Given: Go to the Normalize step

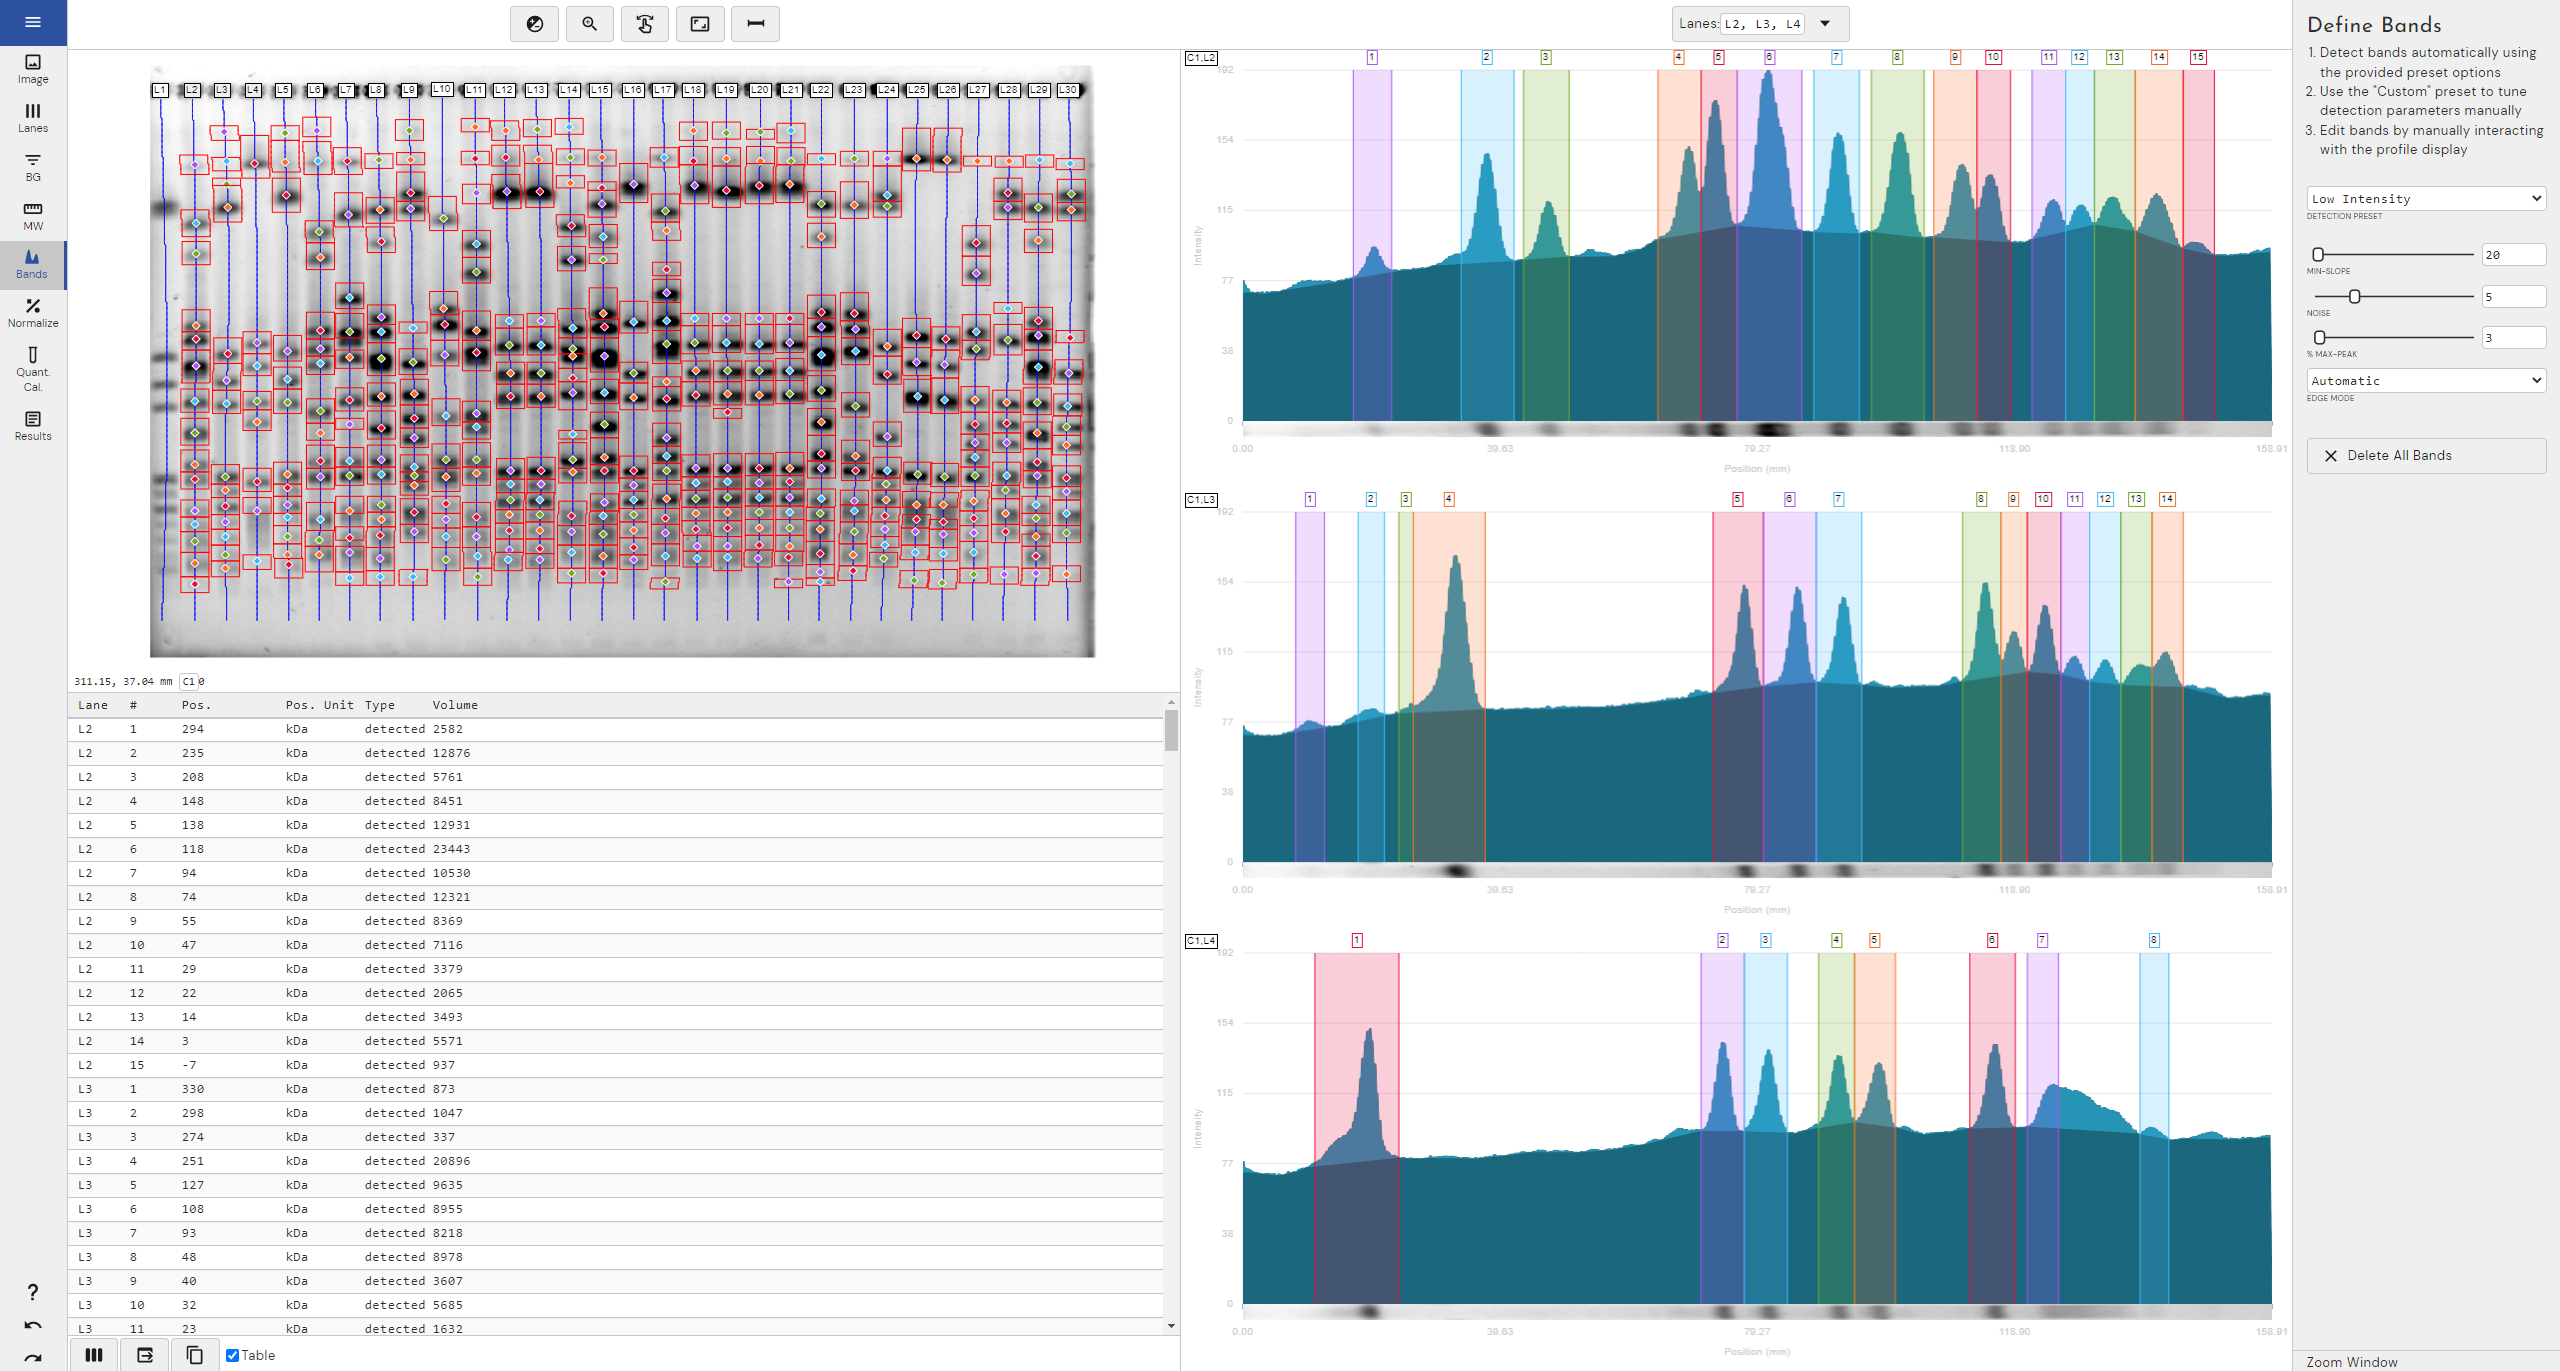Looking at the screenshot, I should (x=33, y=312).
